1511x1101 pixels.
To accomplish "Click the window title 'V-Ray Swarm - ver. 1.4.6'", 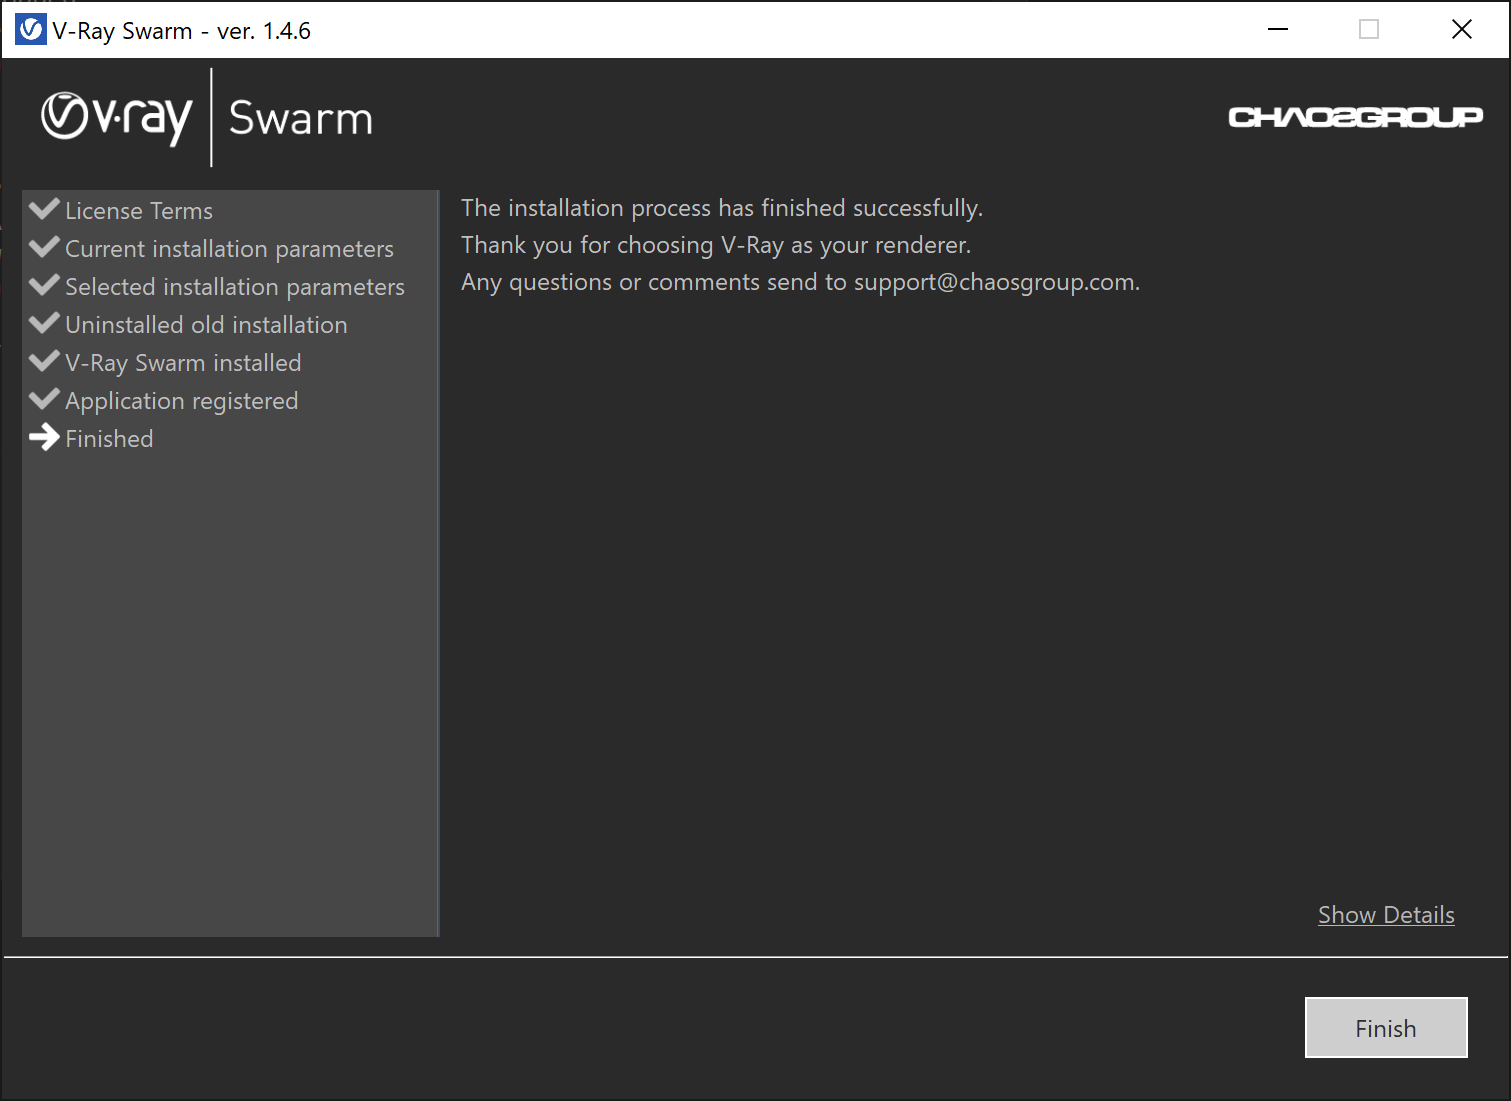I will point(182,31).
